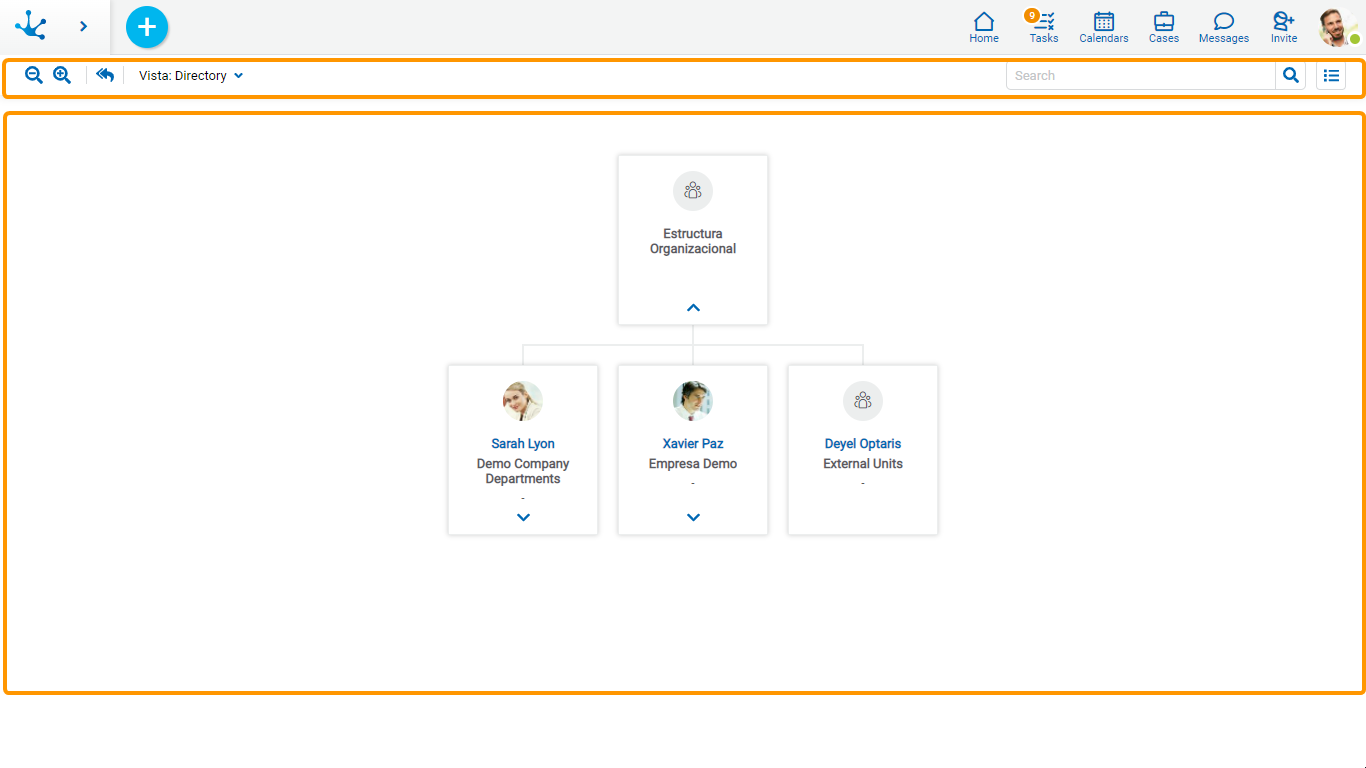This screenshot has height=768, width=1366.
Task: Open the Deyel Optaris link
Action: [x=862, y=443]
